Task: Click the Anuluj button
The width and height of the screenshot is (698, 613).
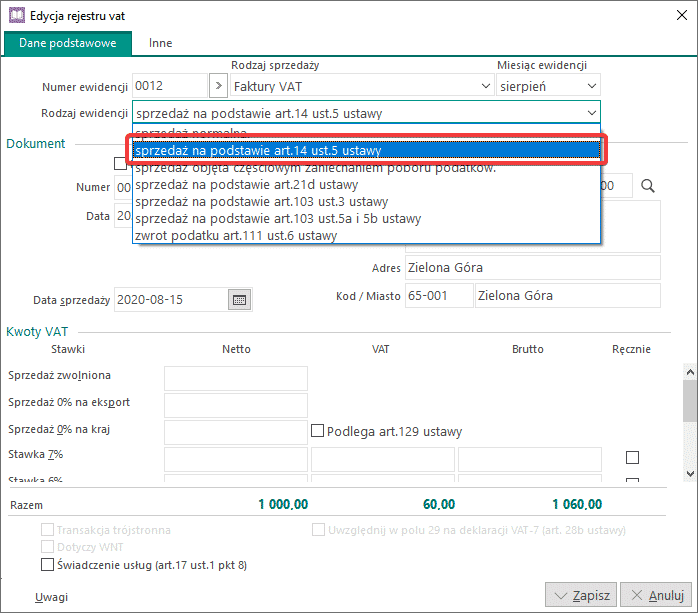Action: click(656, 595)
